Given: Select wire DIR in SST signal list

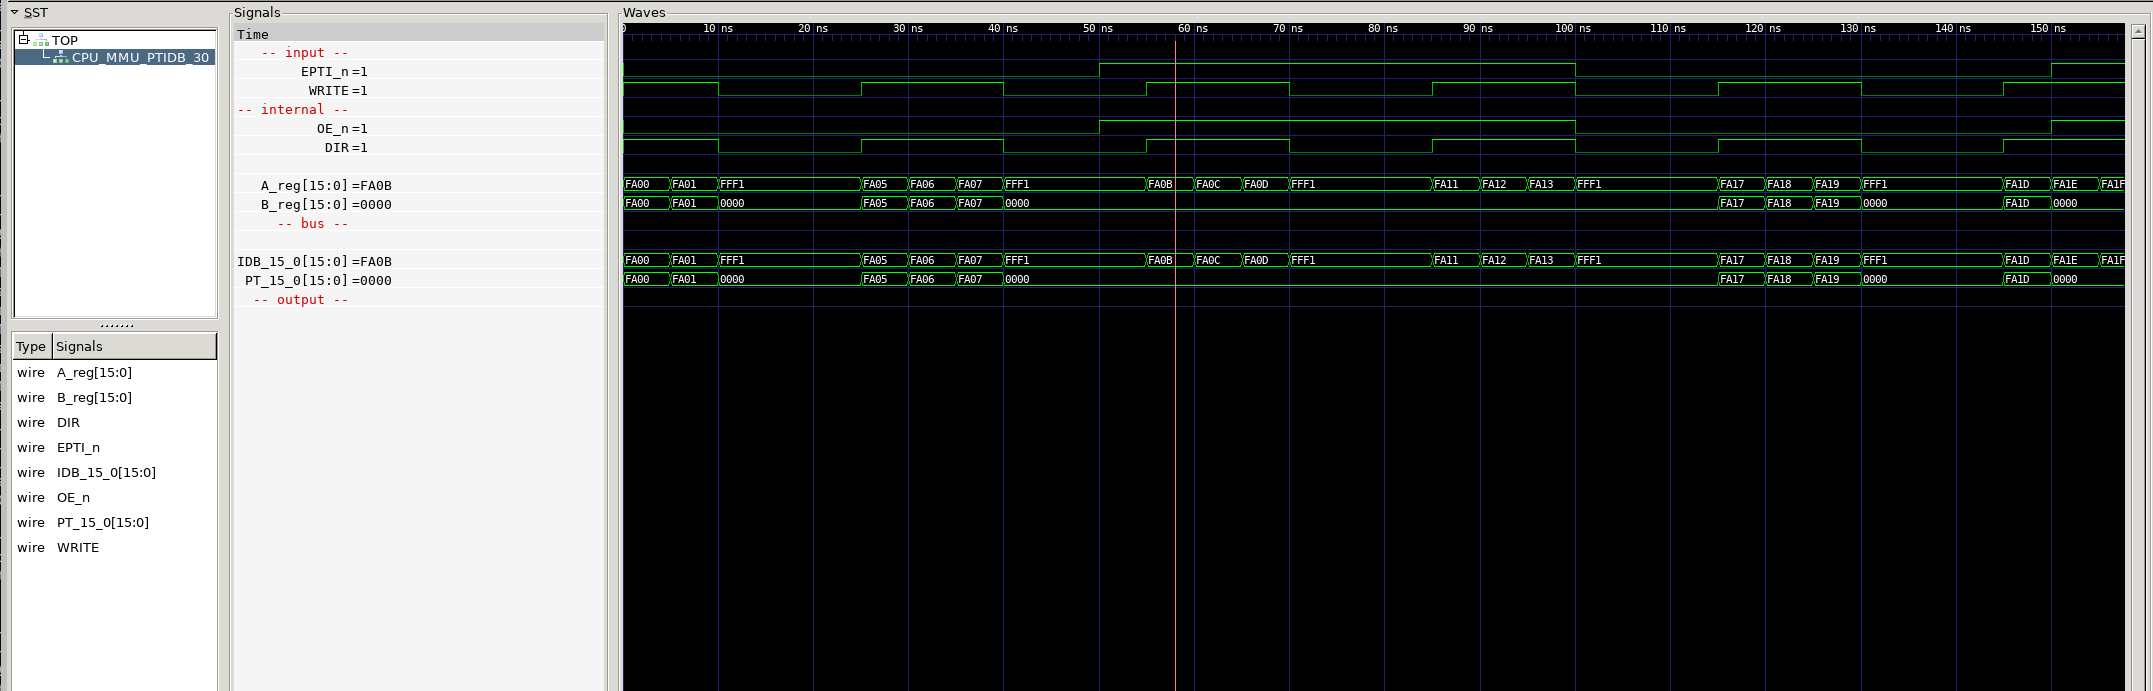Looking at the screenshot, I should 114,422.
